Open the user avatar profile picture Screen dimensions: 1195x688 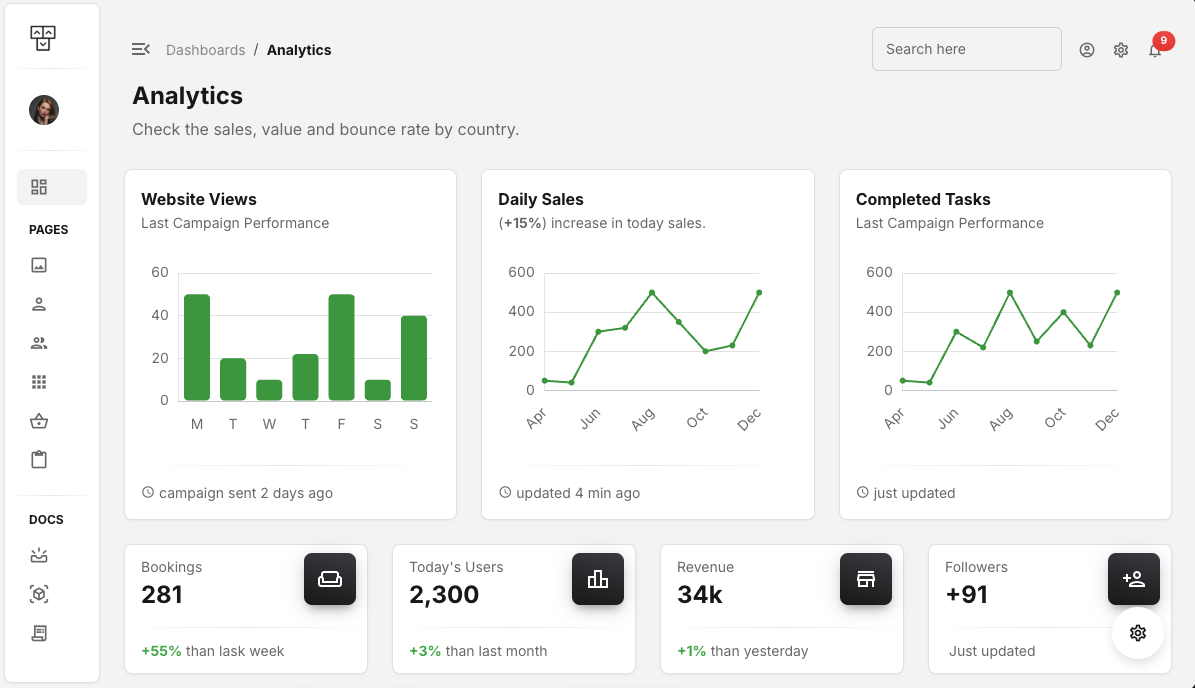point(44,110)
